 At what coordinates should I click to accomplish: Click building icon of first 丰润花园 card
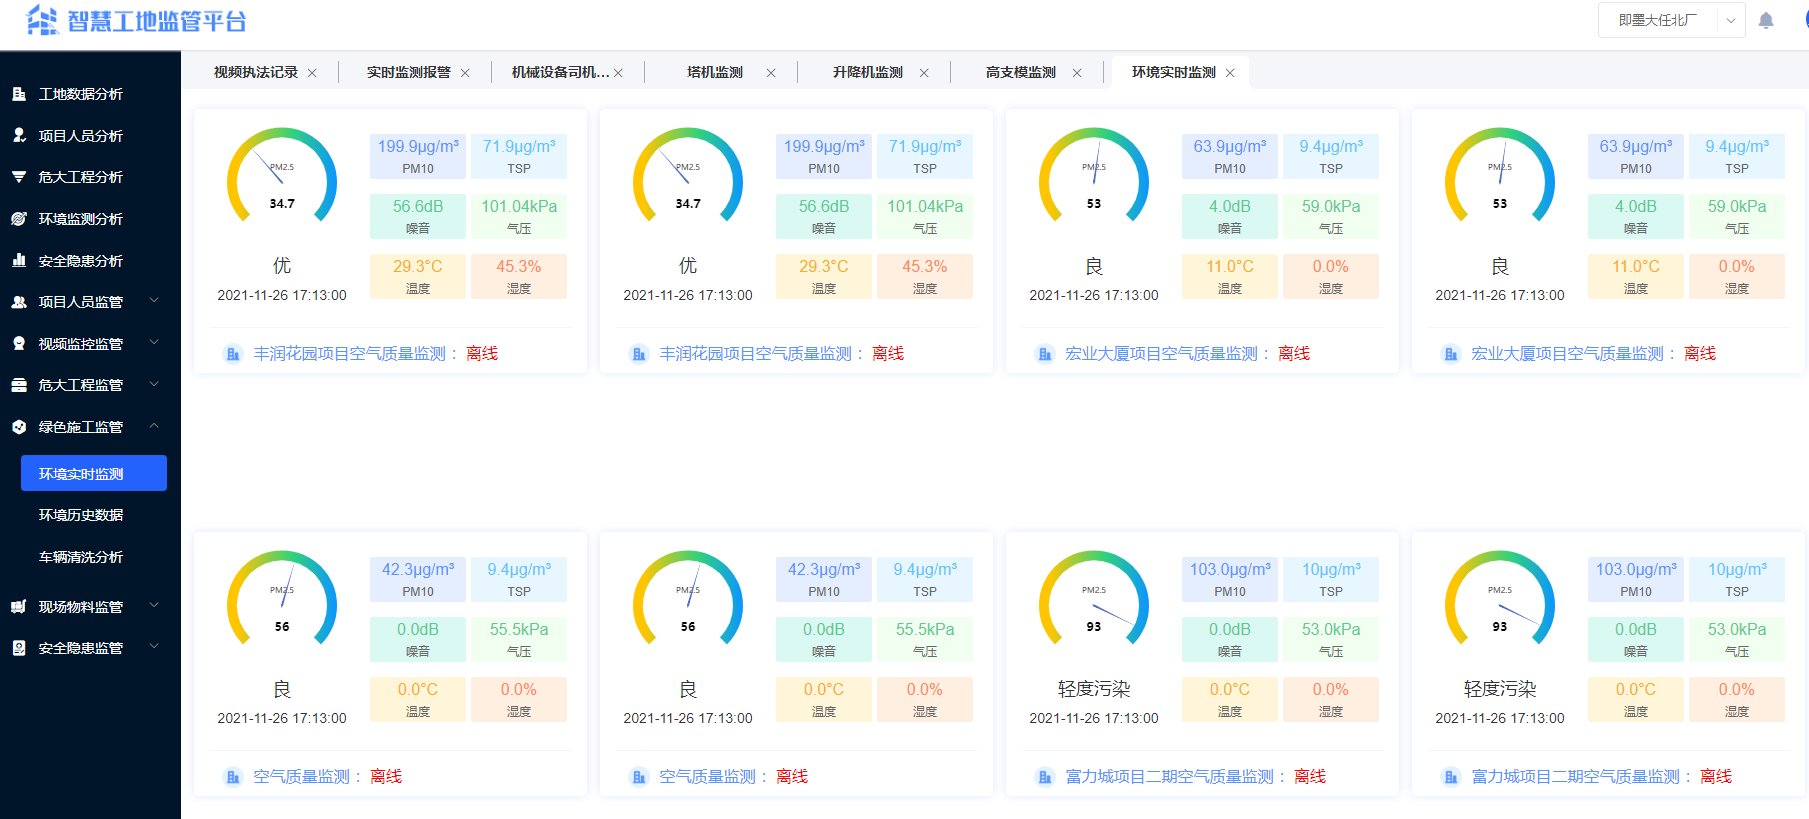point(233,354)
